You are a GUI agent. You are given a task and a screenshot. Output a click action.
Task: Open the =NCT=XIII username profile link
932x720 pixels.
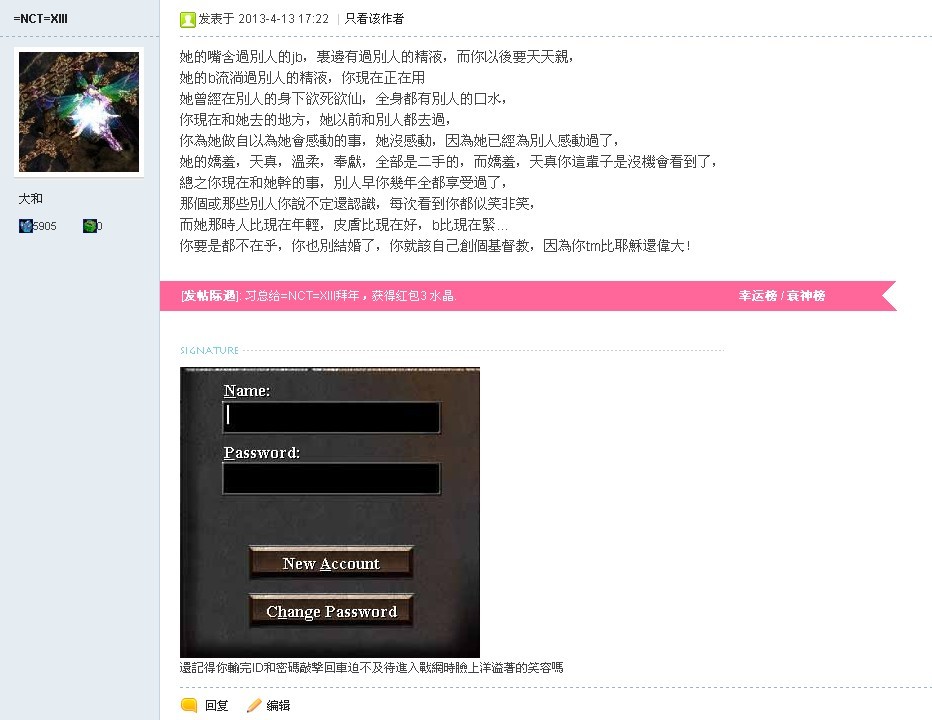click(x=40, y=18)
